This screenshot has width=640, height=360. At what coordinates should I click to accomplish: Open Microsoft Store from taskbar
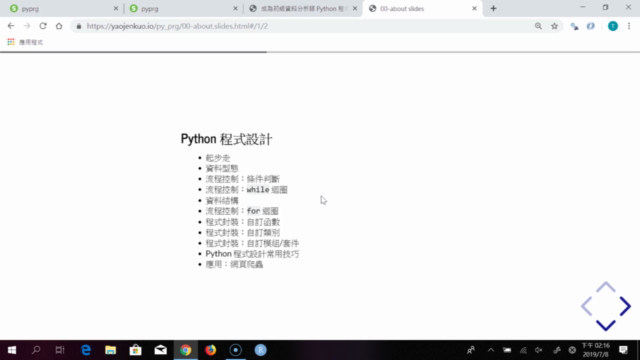pyautogui.click(x=136, y=350)
